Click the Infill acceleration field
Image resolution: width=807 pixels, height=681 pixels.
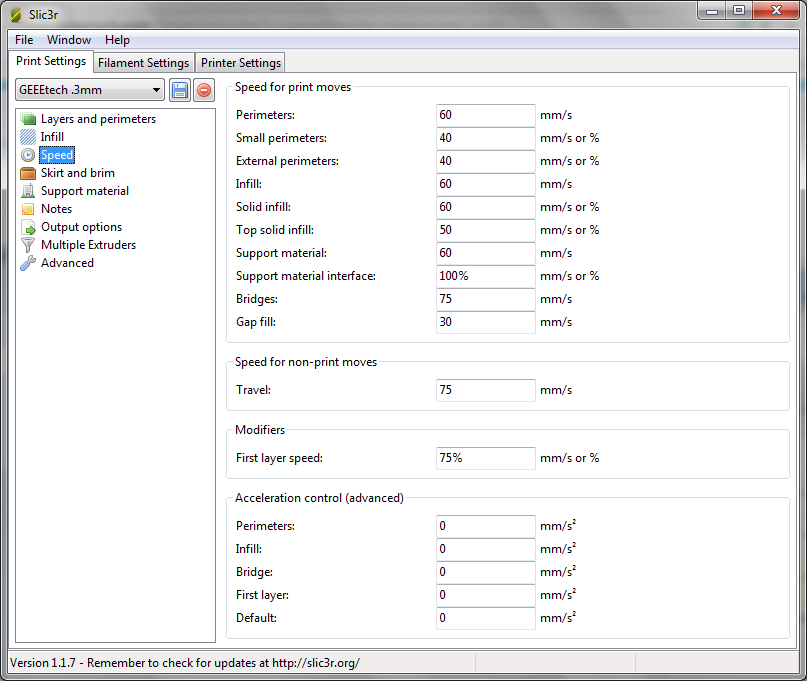[x=485, y=549]
